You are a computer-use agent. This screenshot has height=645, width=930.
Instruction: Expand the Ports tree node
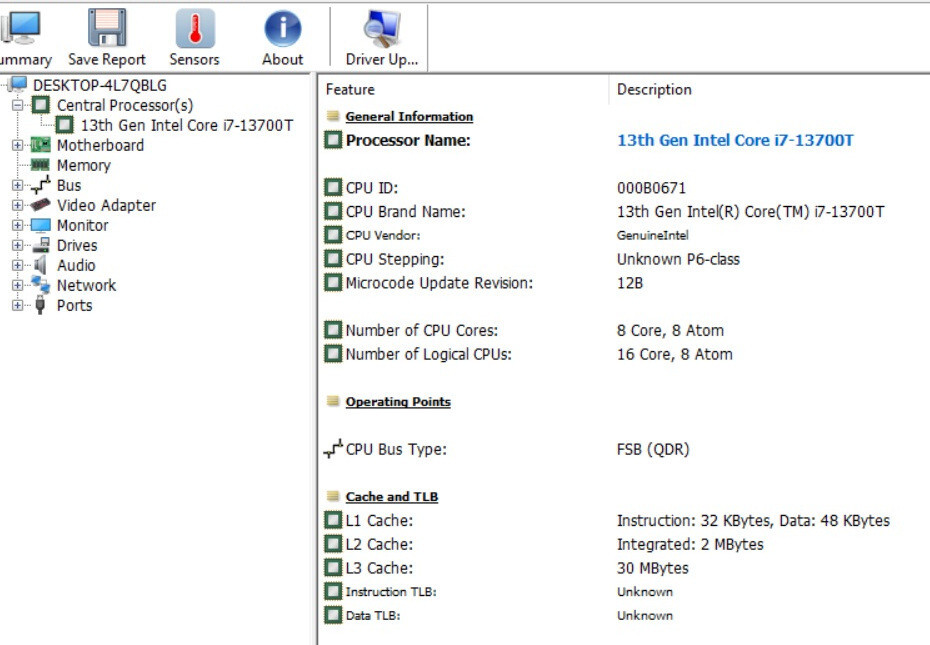18,306
